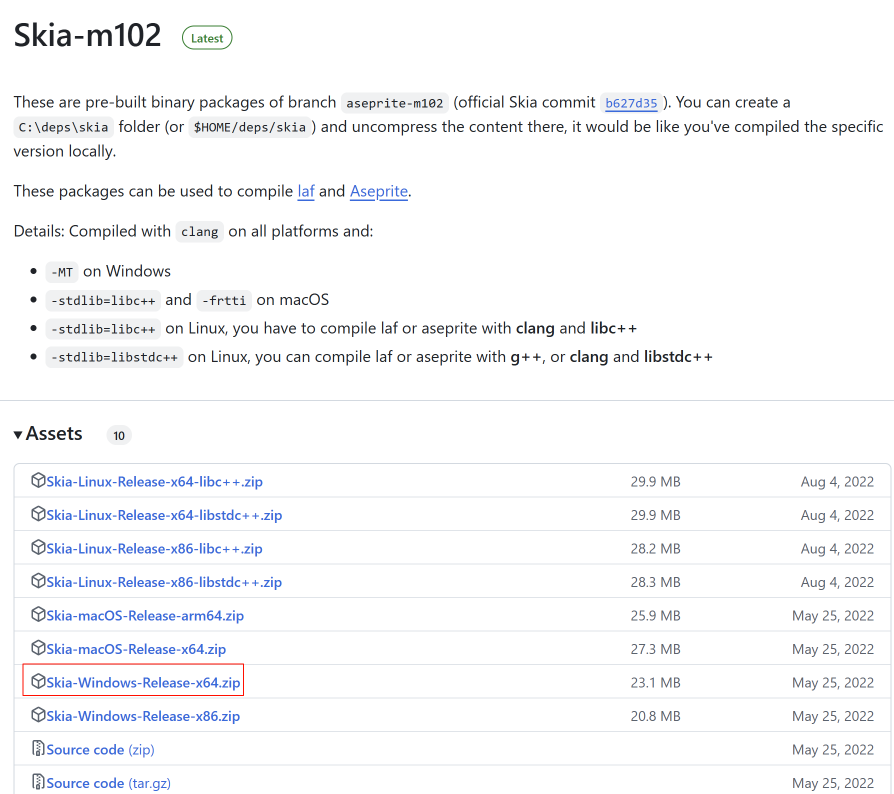The image size is (894, 794).
Task: Click the 28.2 MB size value
Action: click(x=655, y=549)
